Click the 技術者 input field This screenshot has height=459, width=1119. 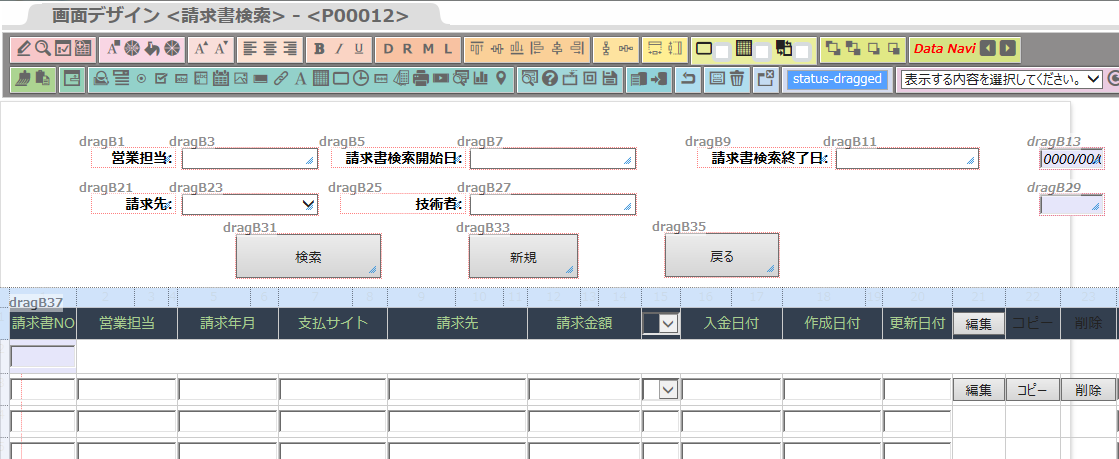552,205
